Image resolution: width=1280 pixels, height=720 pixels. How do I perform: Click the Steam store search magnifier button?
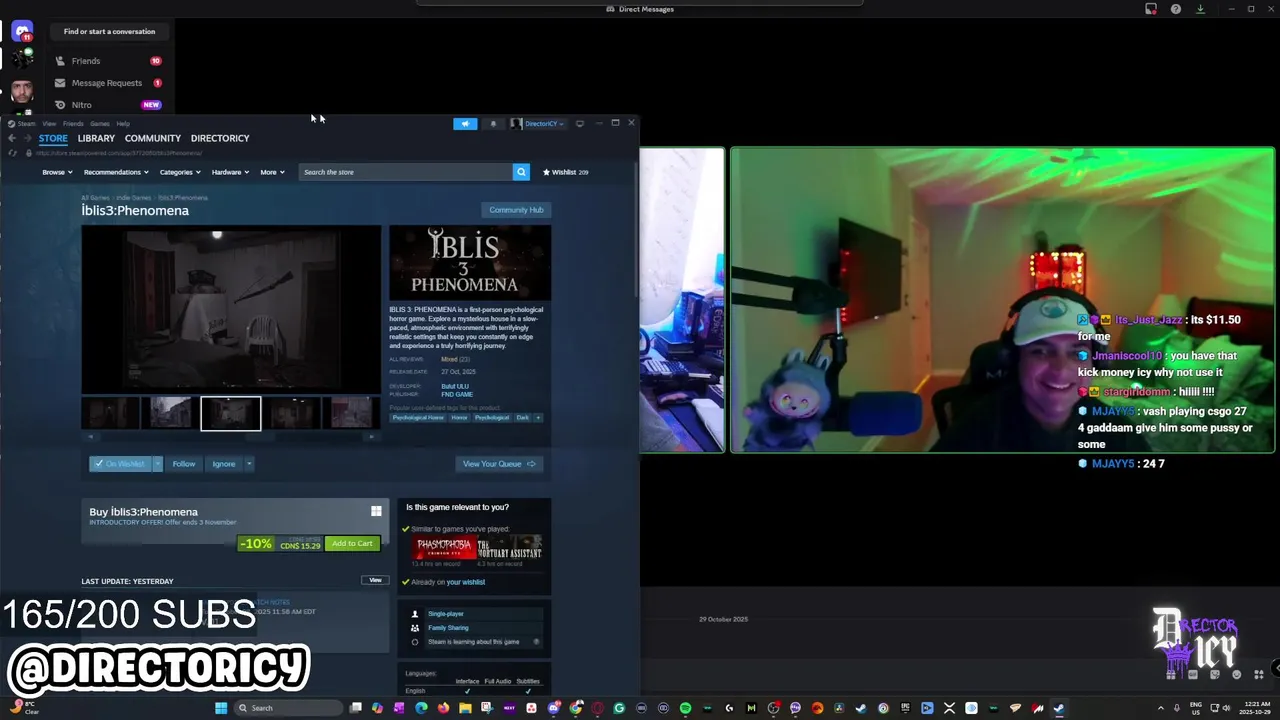pyautogui.click(x=521, y=172)
